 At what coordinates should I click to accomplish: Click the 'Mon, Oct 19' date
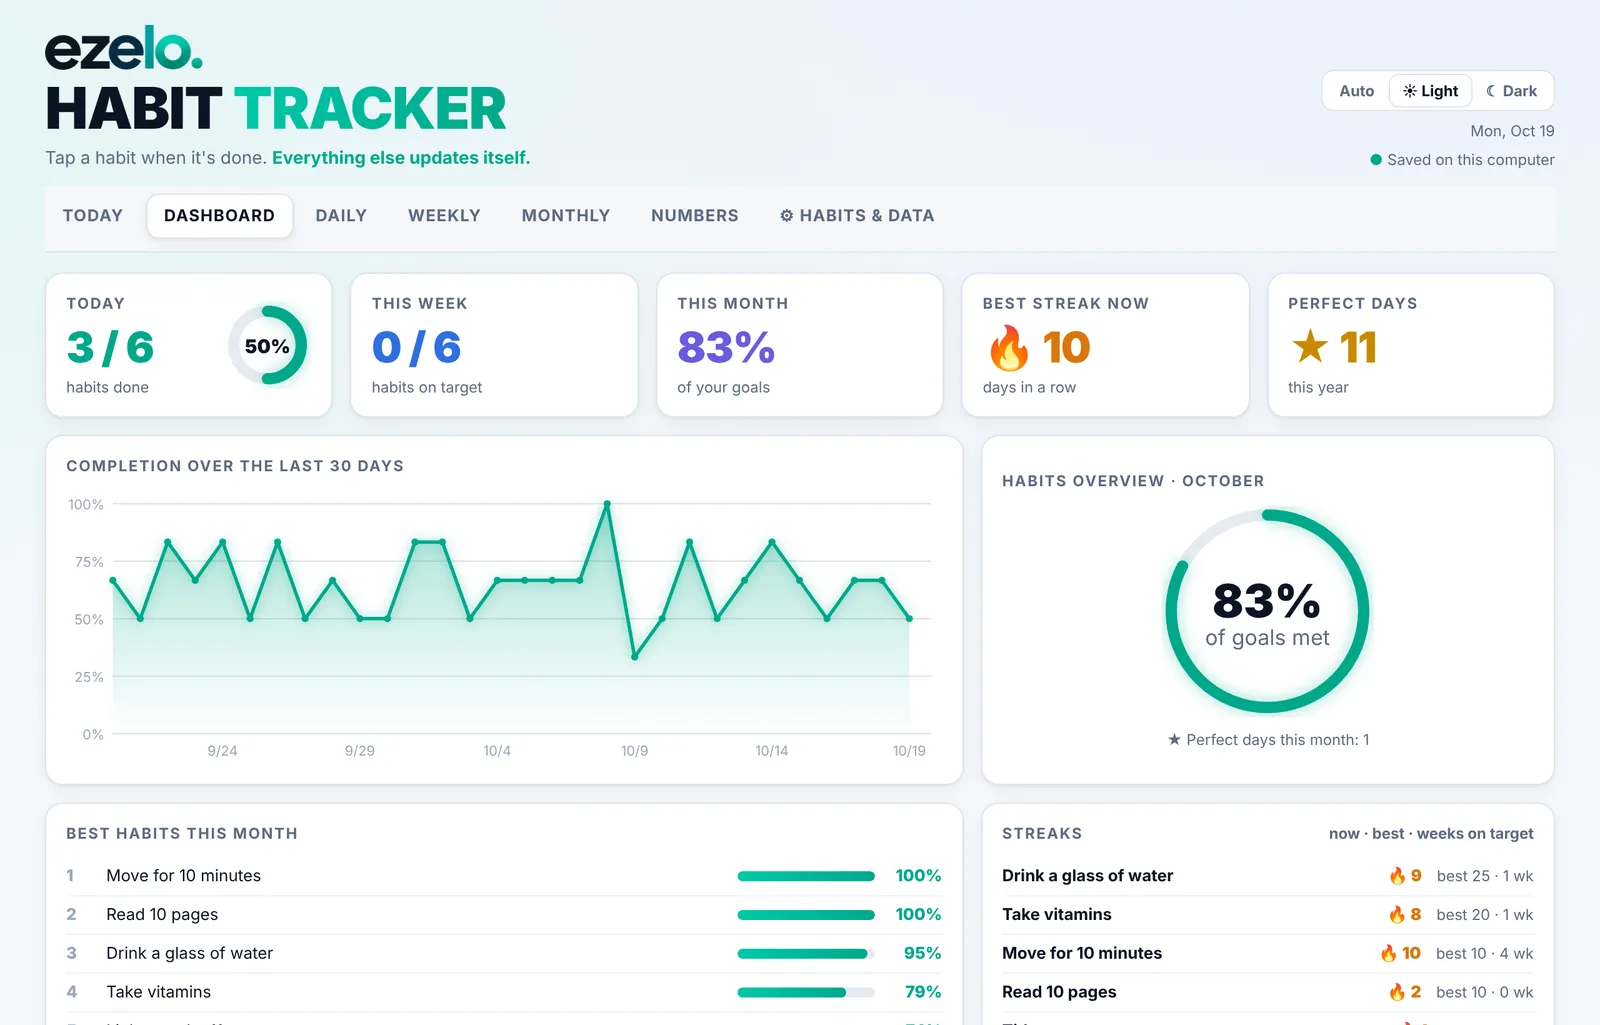point(1512,131)
